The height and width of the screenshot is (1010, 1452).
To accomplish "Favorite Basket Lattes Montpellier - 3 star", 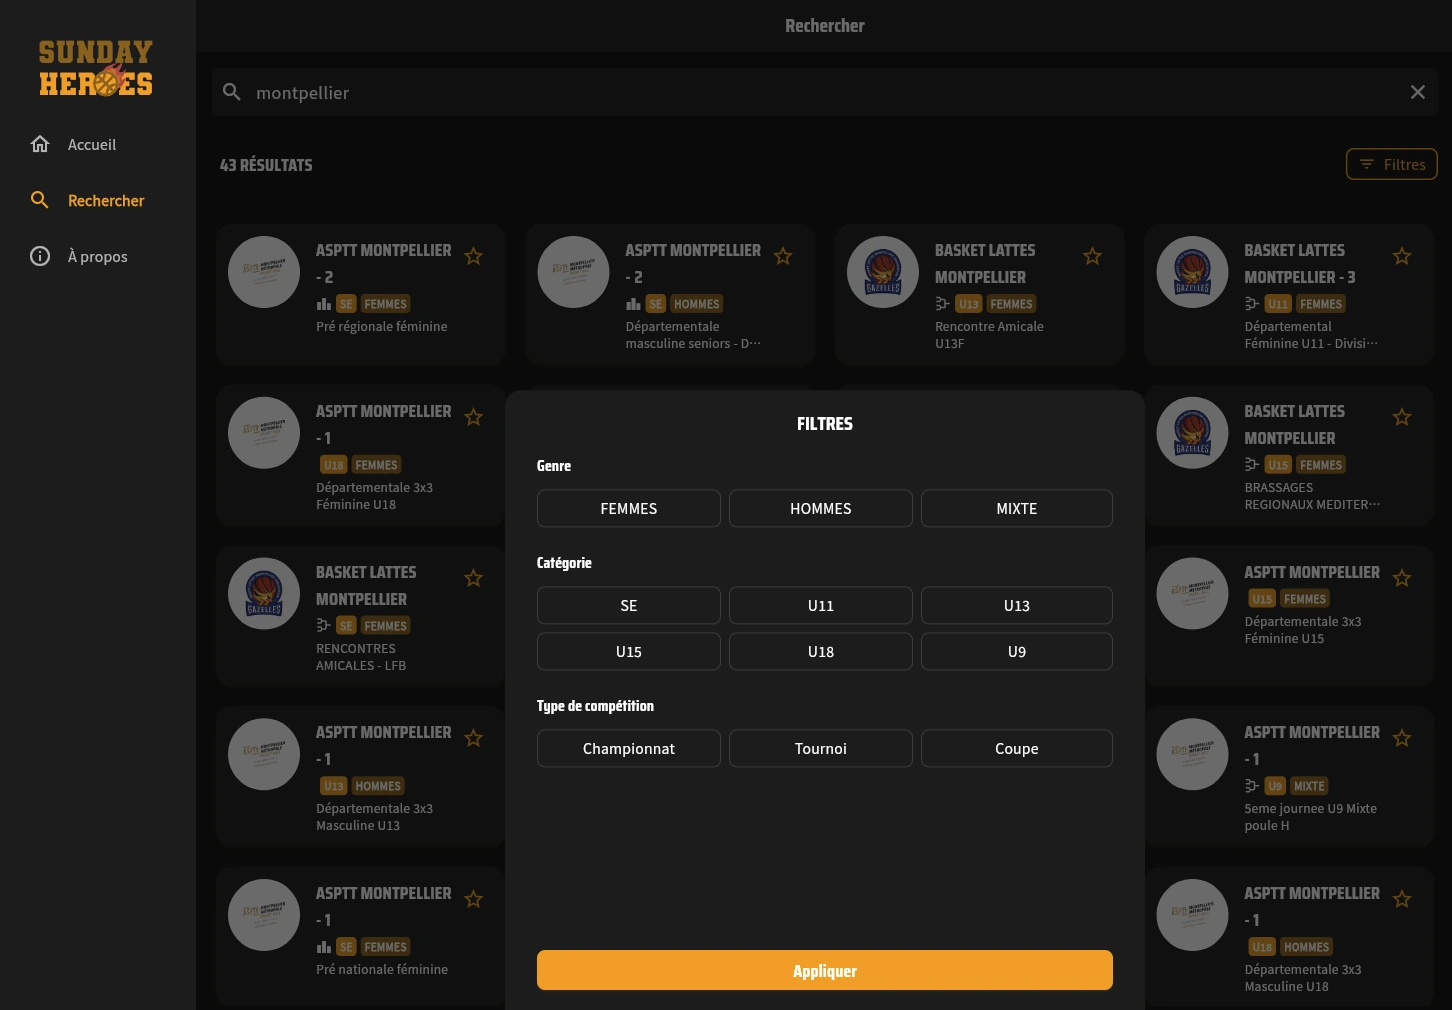I will pos(1402,256).
